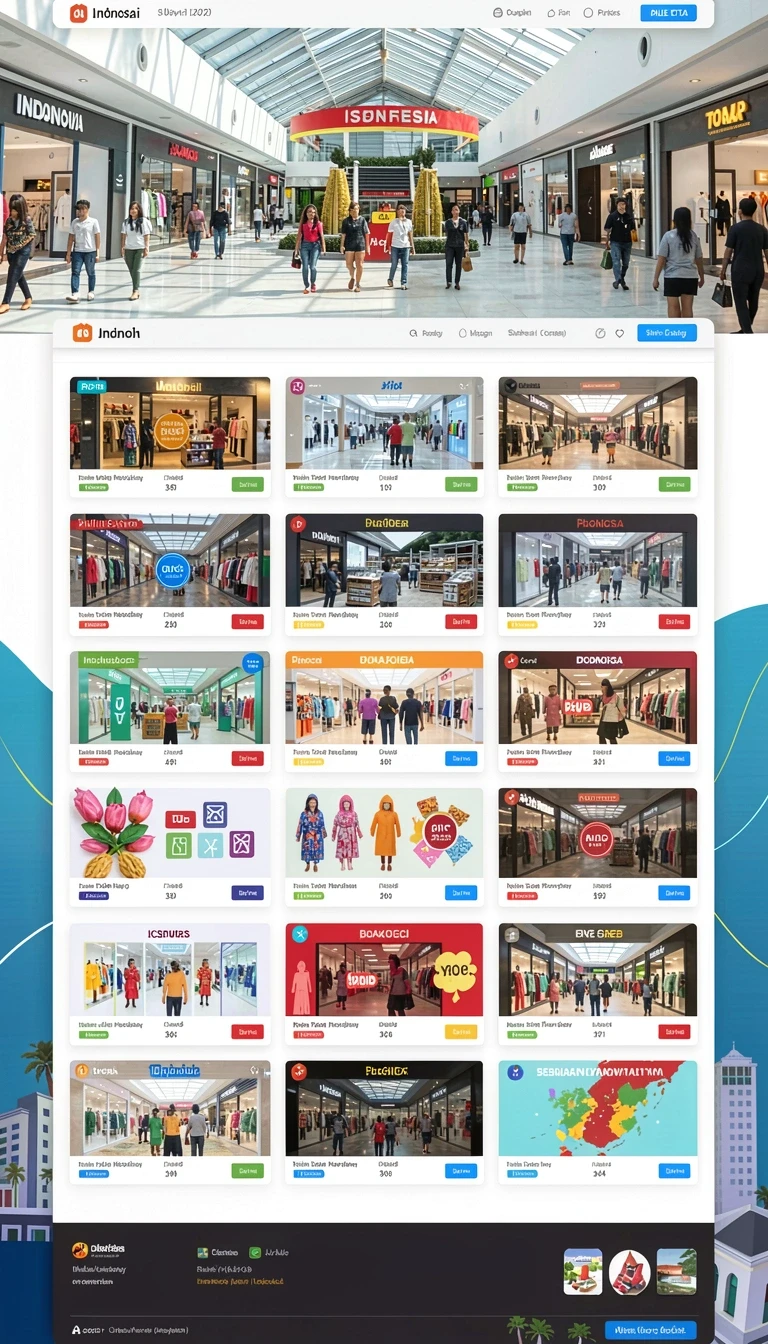Viewport: 768px width, 1344px height.
Task: Click the circular icon left of the heart icon
Action: coord(600,334)
